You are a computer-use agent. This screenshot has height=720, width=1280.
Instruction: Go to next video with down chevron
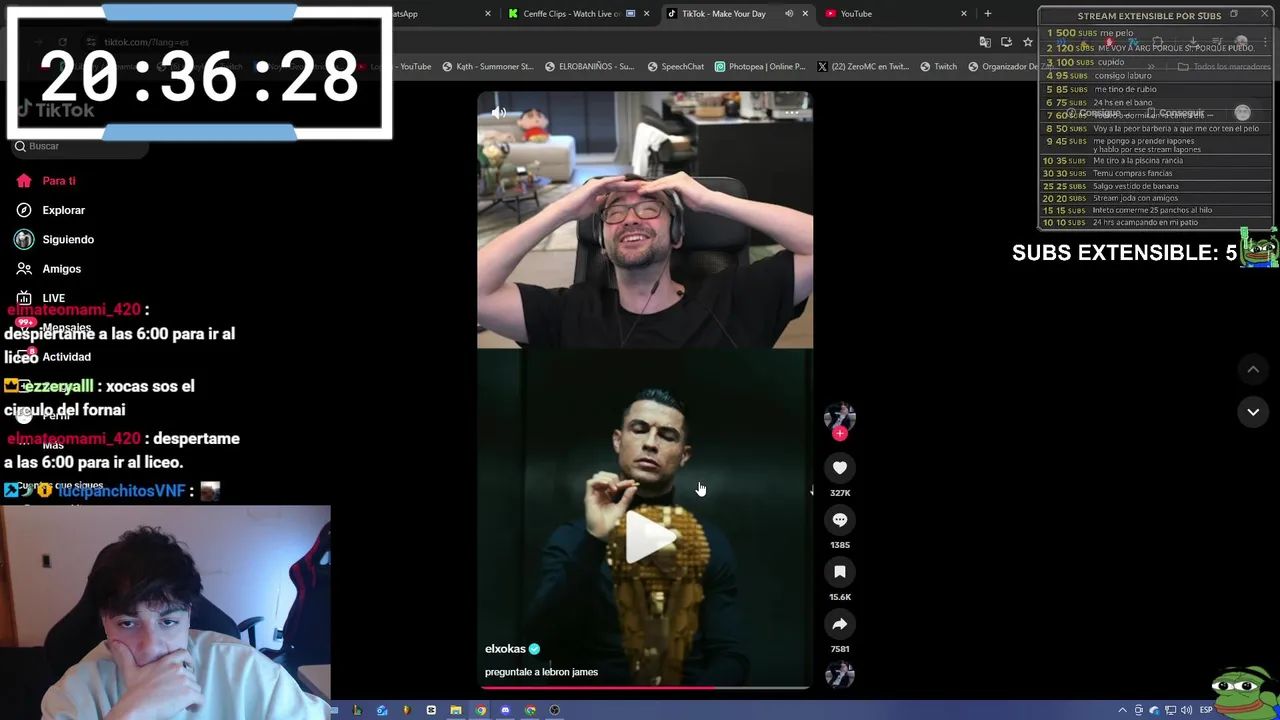coord(1253,412)
